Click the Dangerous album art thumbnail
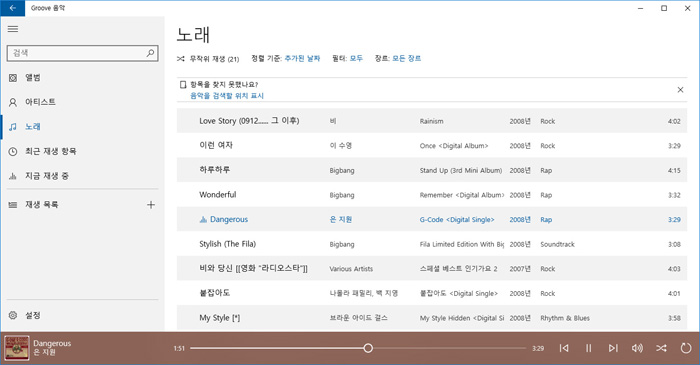This screenshot has height=365, width=700. [17, 348]
